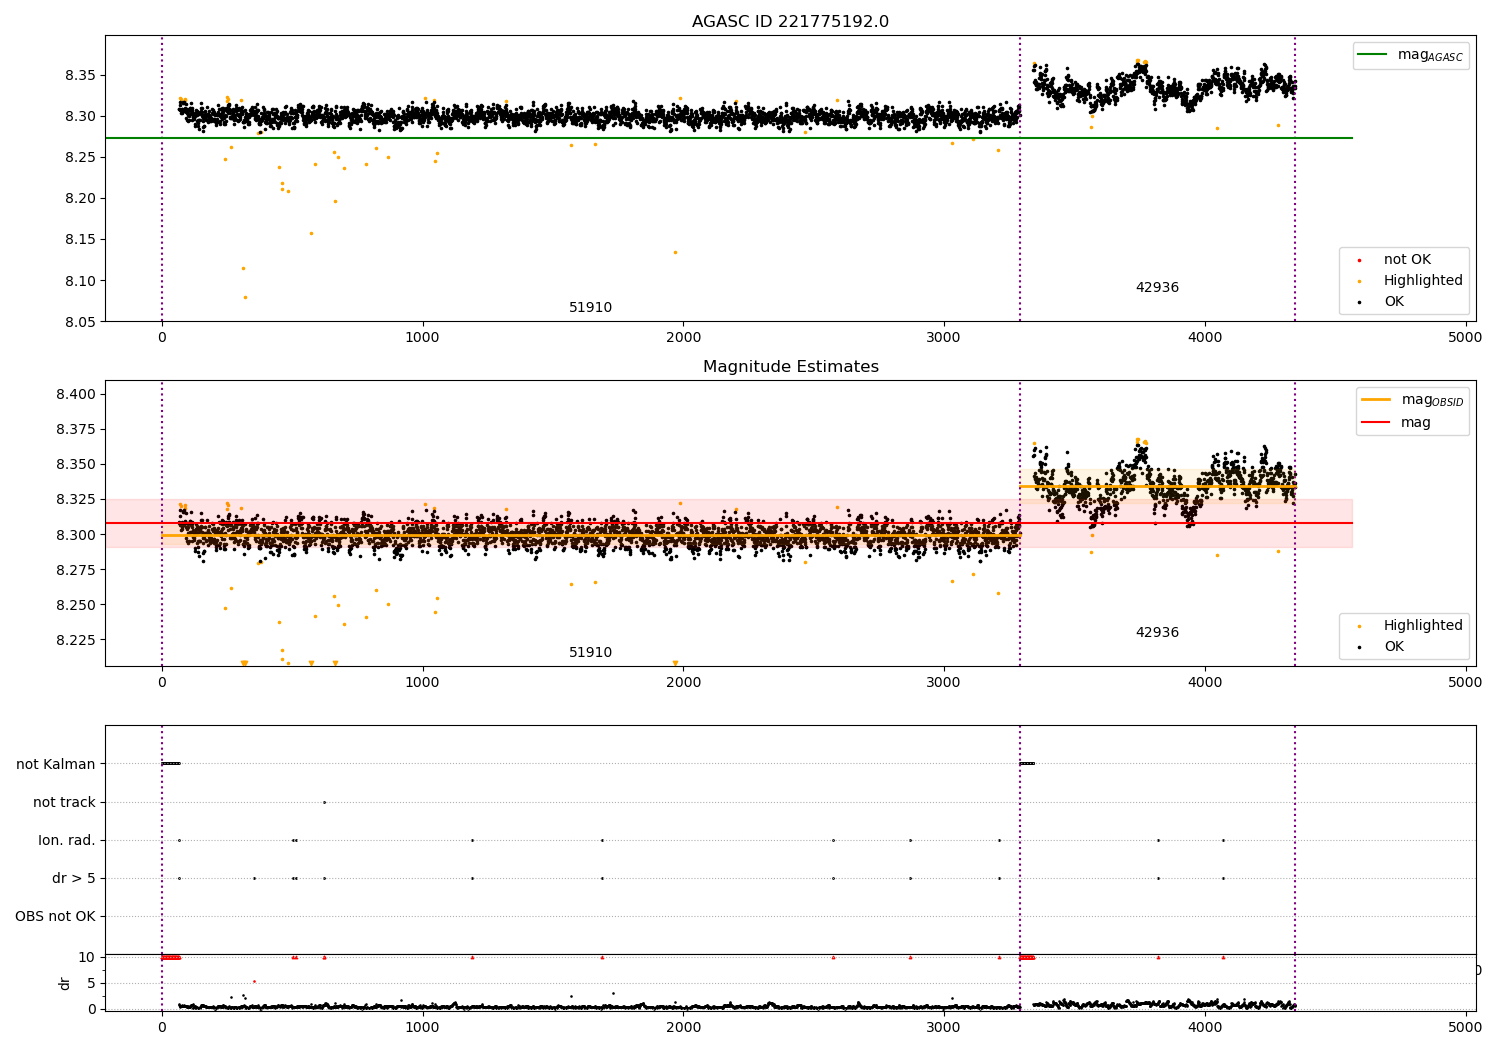Viewport: 1500px width, 1050px height.
Task: Click the green line sample in top legend
Action: pos(1373,55)
